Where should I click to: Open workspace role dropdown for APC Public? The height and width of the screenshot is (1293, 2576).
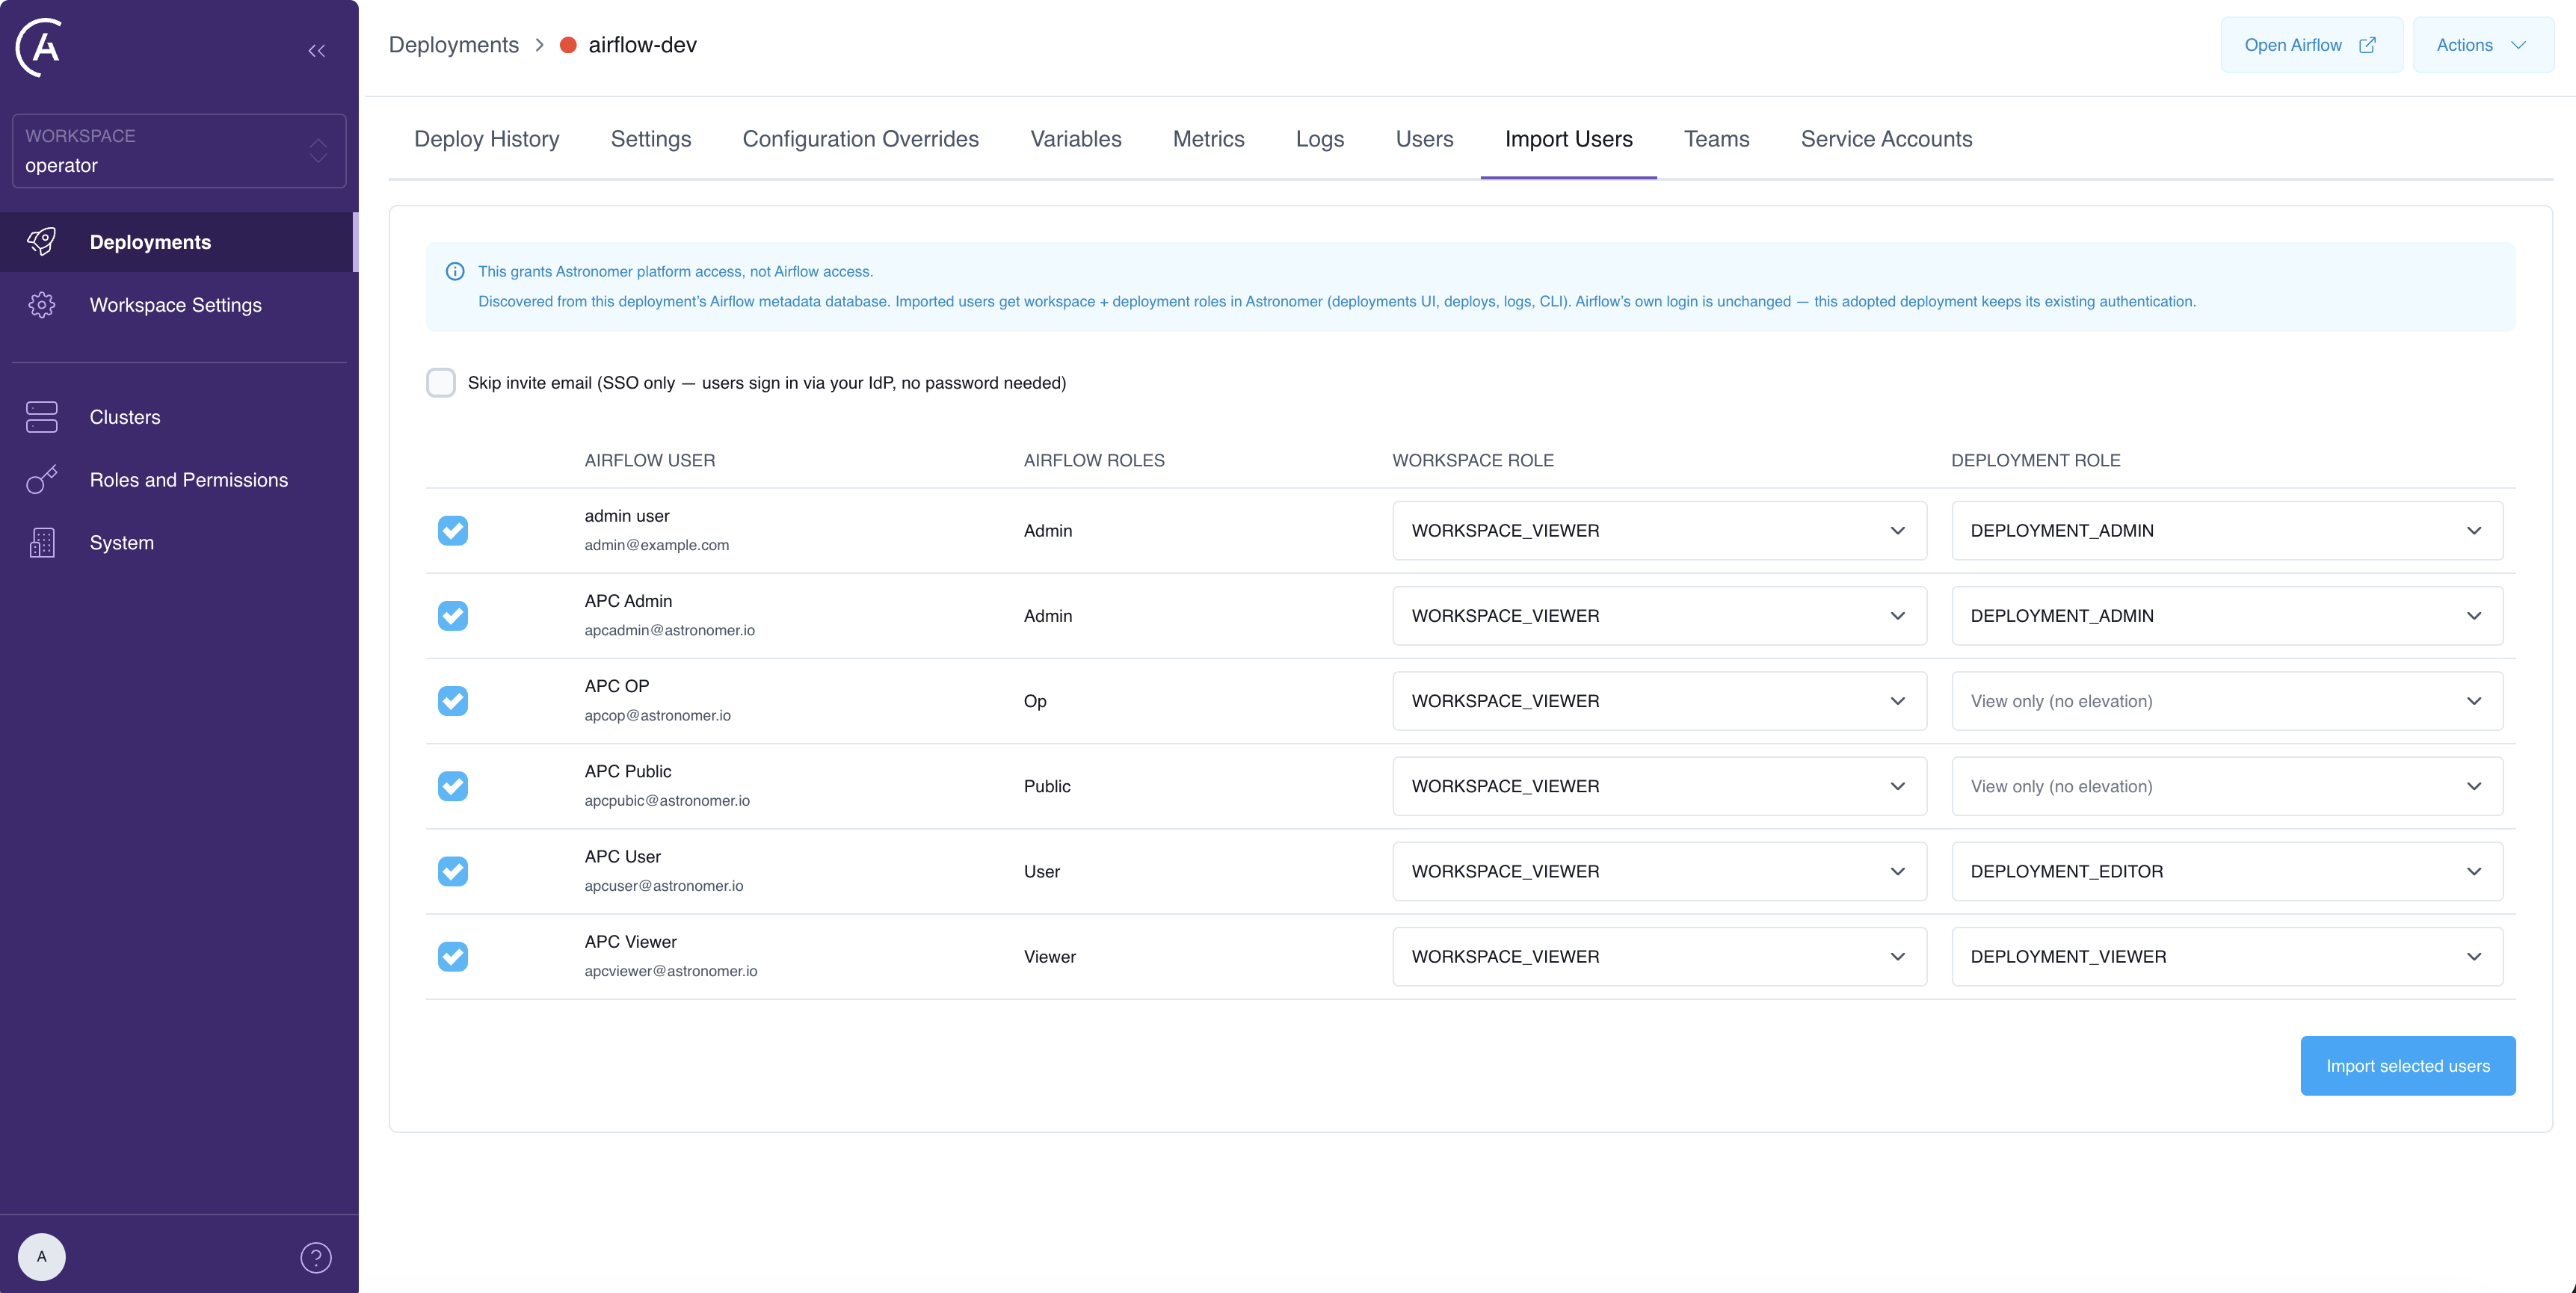point(1660,786)
